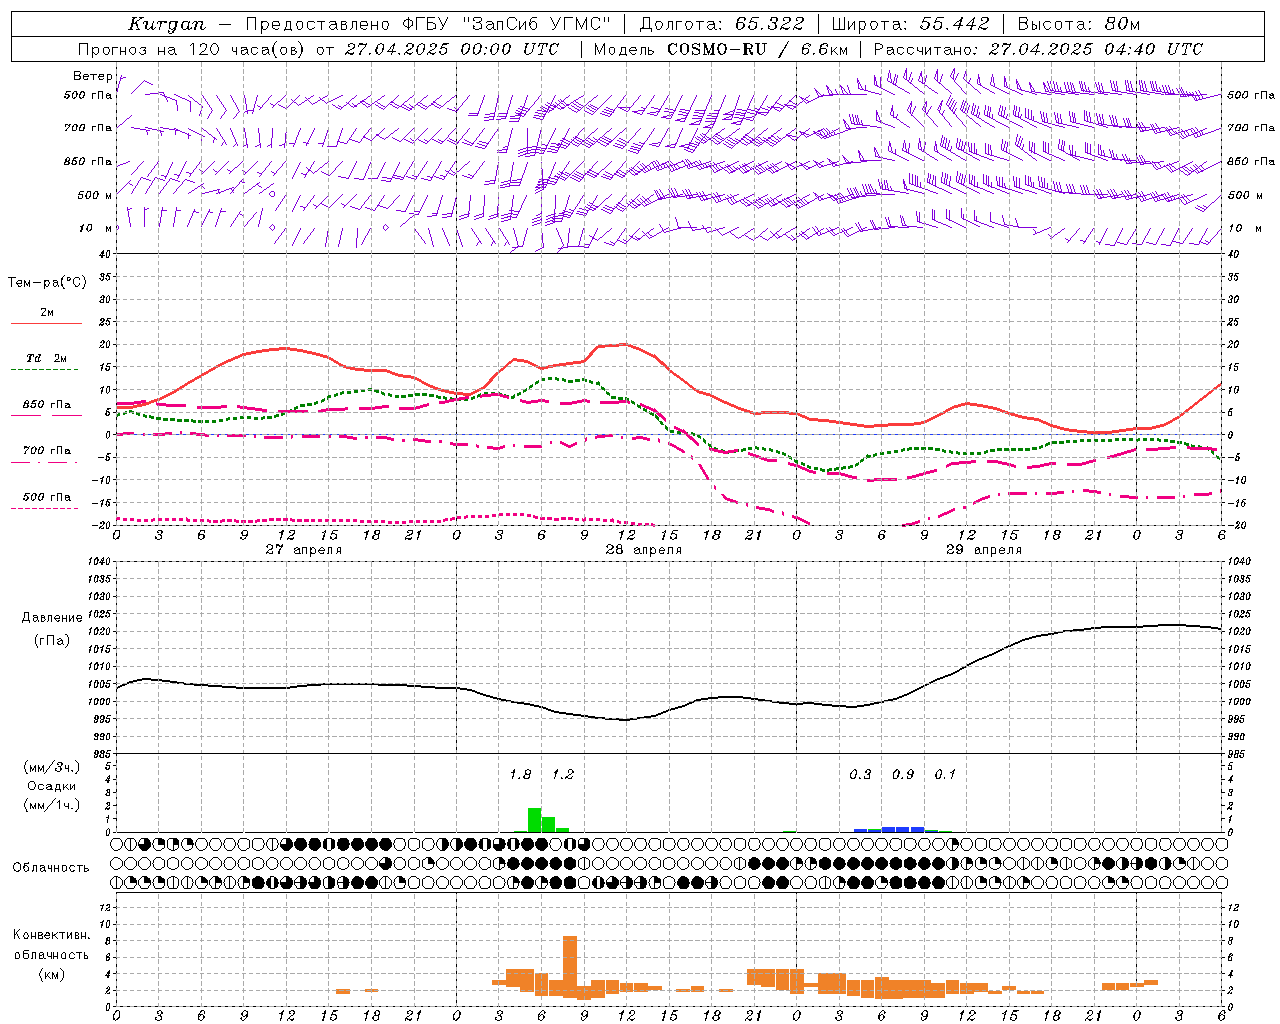
Task: Select the forecast start time 27.04.2025 00:00 UTC
Action: 452,49
